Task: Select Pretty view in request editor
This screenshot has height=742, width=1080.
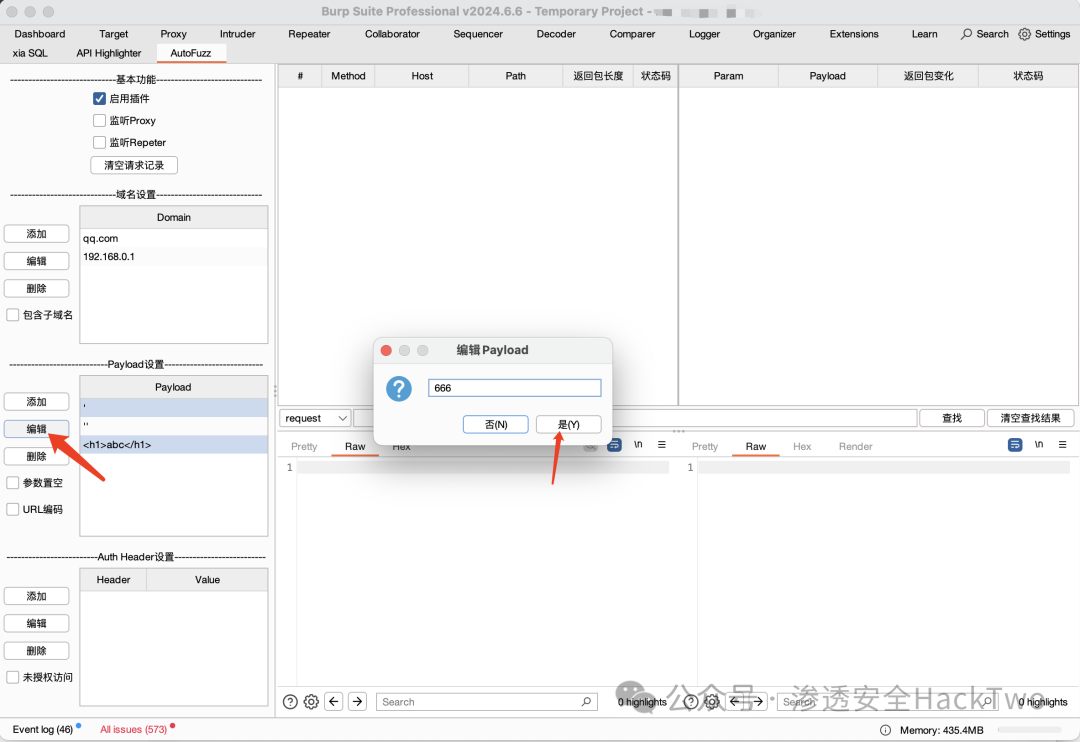Action: click(304, 446)
